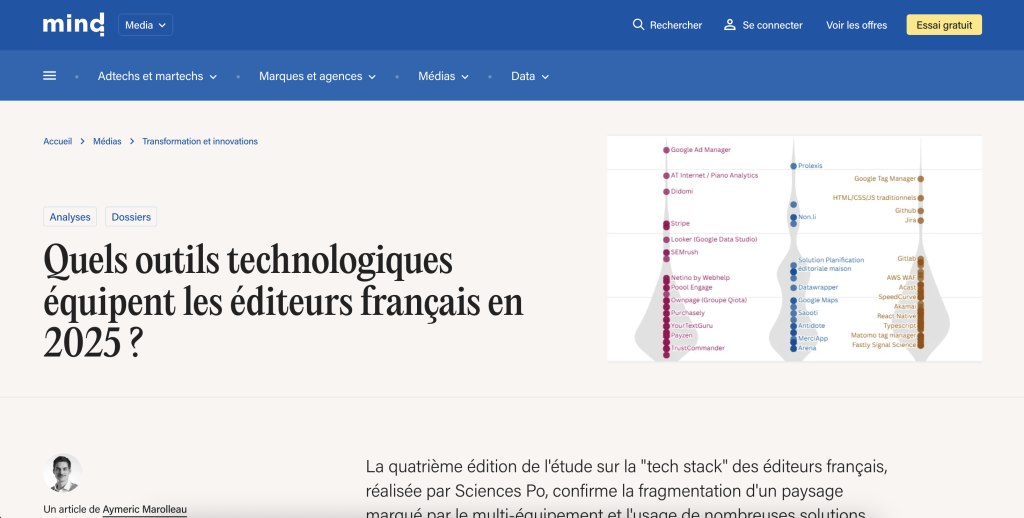Select the Analyses tag

[70, 217]
